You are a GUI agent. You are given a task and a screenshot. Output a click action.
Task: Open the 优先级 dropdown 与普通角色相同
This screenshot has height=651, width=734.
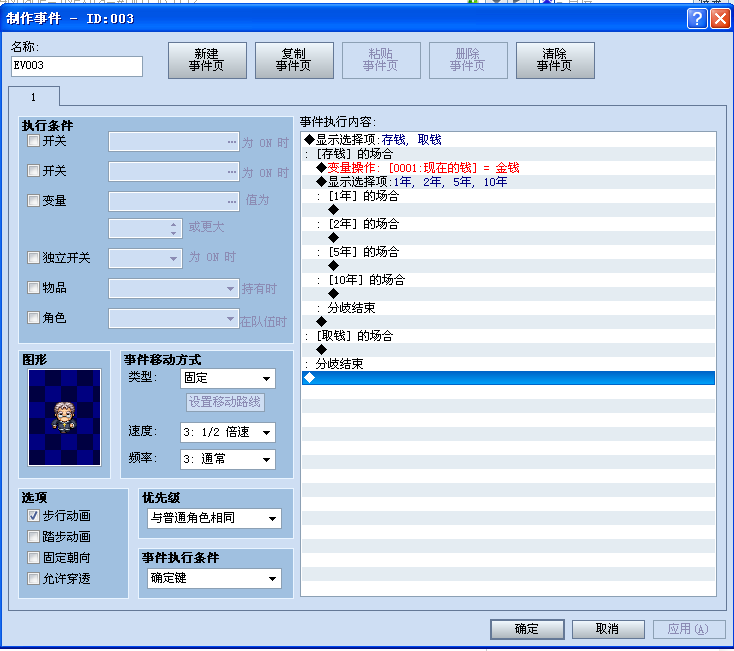[214, 518]
